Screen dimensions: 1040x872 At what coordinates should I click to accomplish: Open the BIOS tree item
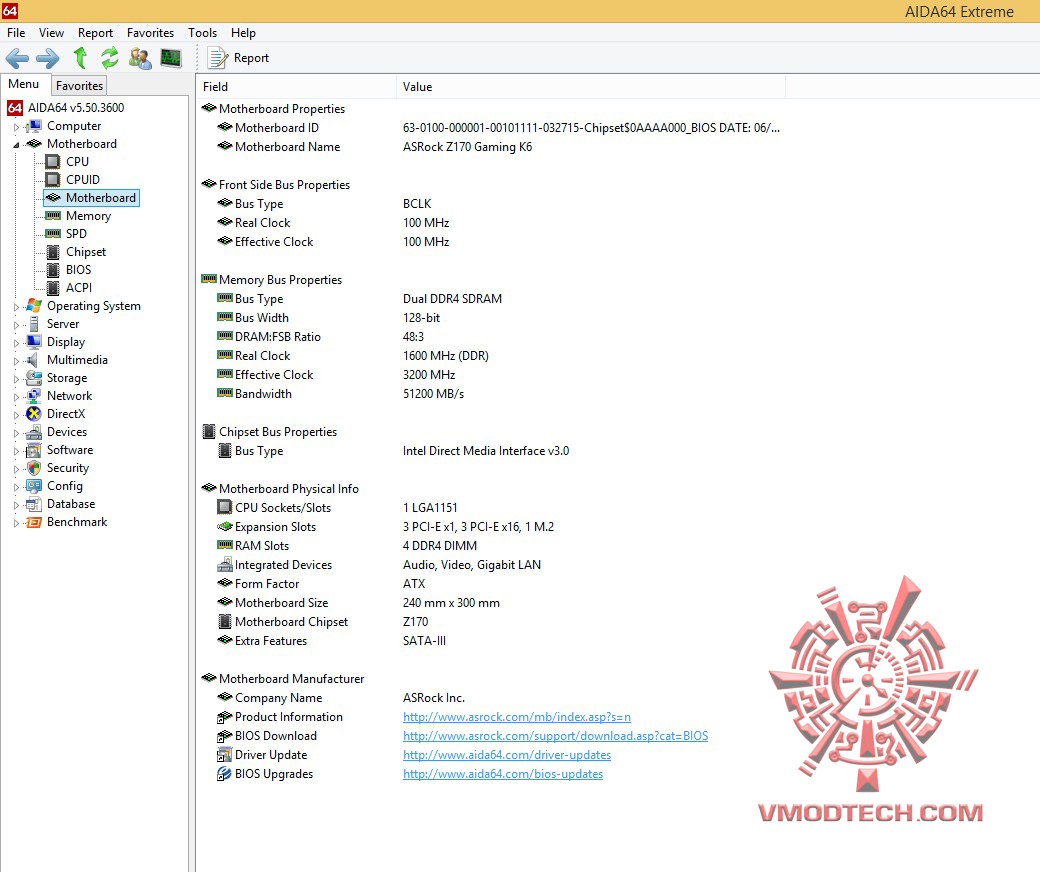[x=78, y=270]
